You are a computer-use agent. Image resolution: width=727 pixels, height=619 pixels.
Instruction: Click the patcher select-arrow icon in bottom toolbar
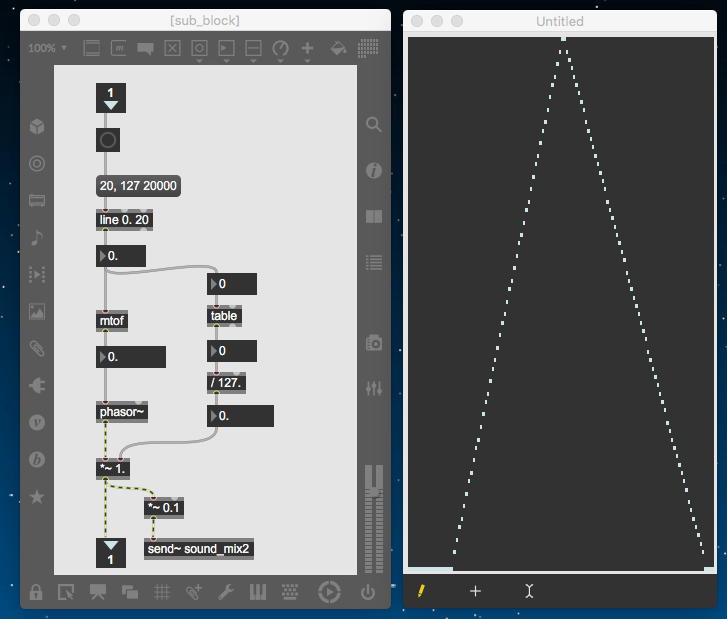pyautogui.click(x=66, y=592)
